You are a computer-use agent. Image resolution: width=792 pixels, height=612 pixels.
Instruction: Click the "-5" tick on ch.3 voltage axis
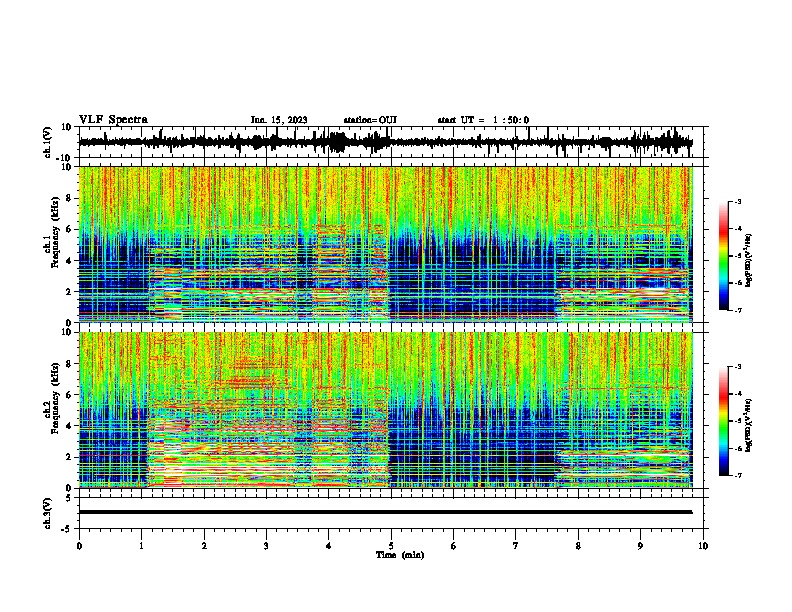pyautogui.click(x=68, y=528)
